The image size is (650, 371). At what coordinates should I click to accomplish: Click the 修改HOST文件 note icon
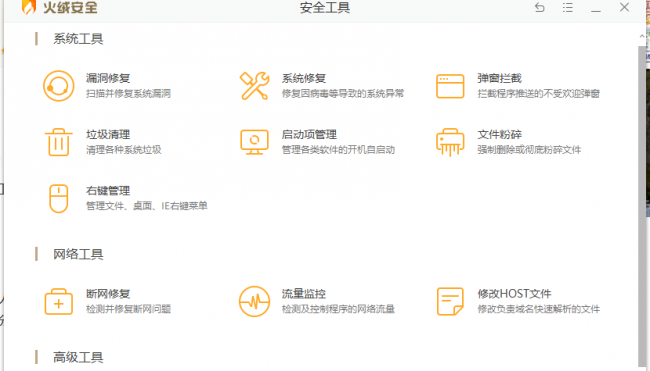pyautogui.click(x=450, y=301)
